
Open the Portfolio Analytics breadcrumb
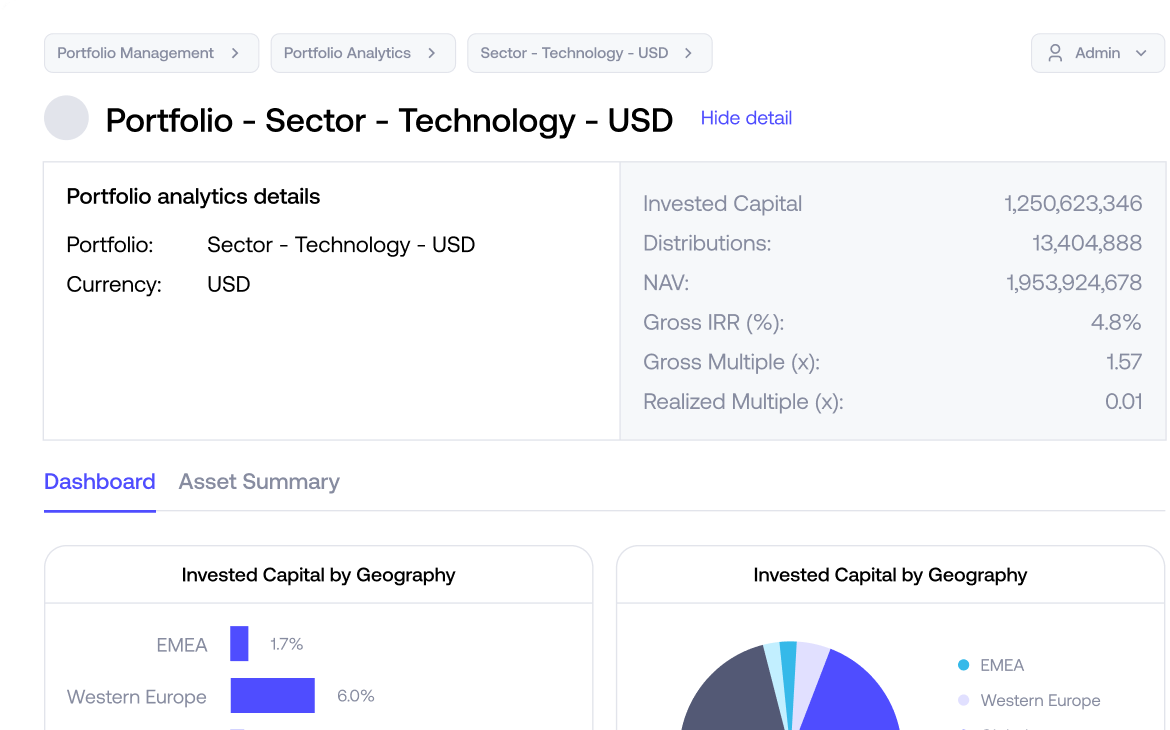[363, 53]
